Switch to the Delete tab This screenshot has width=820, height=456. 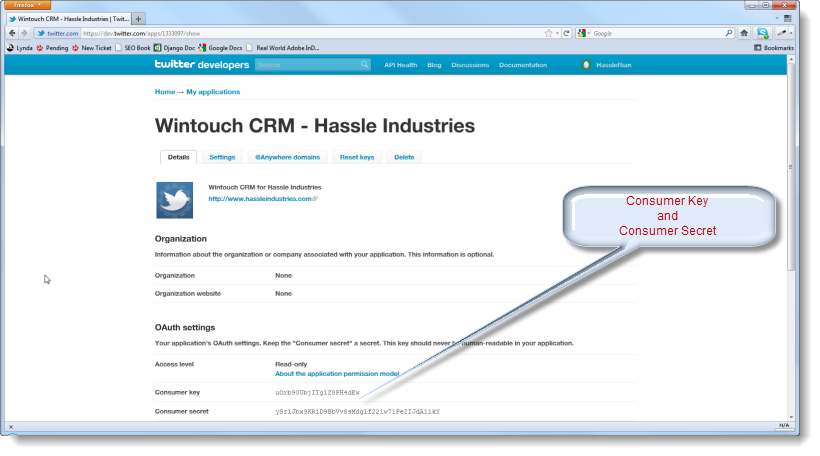[x=404, y=157]
